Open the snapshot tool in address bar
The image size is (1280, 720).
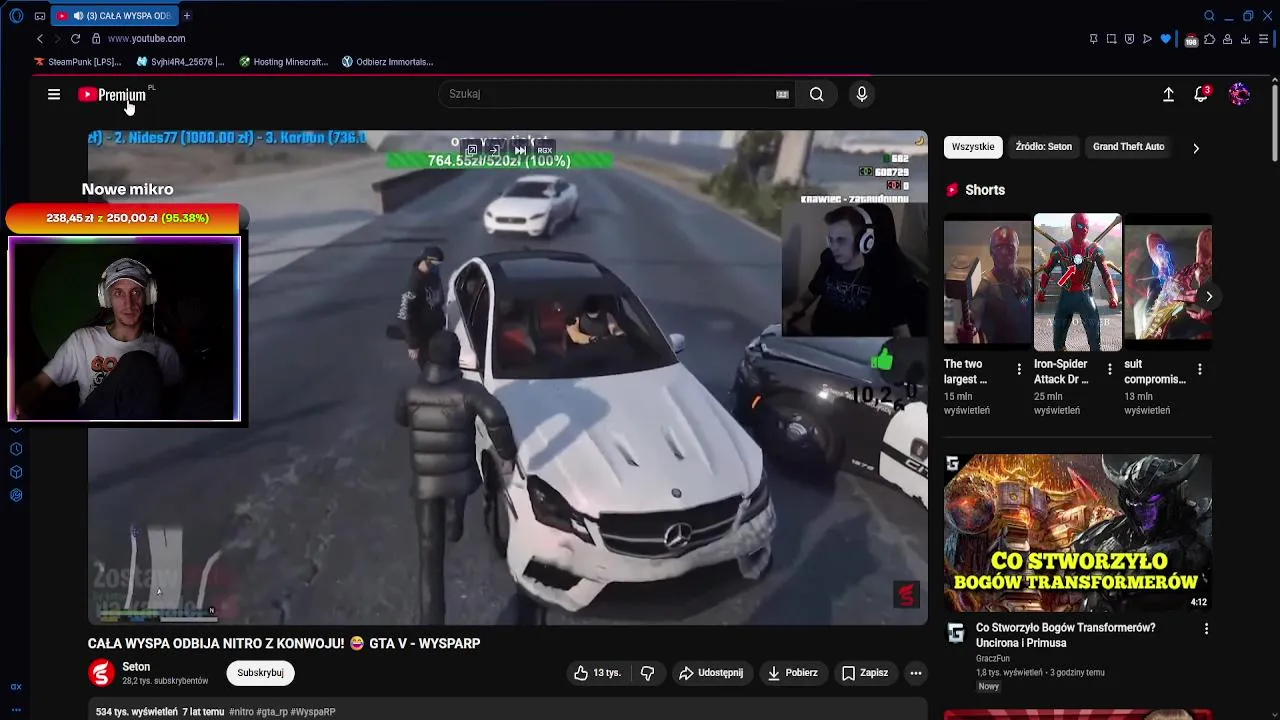pyautogui.click(x=1111, y=39)
